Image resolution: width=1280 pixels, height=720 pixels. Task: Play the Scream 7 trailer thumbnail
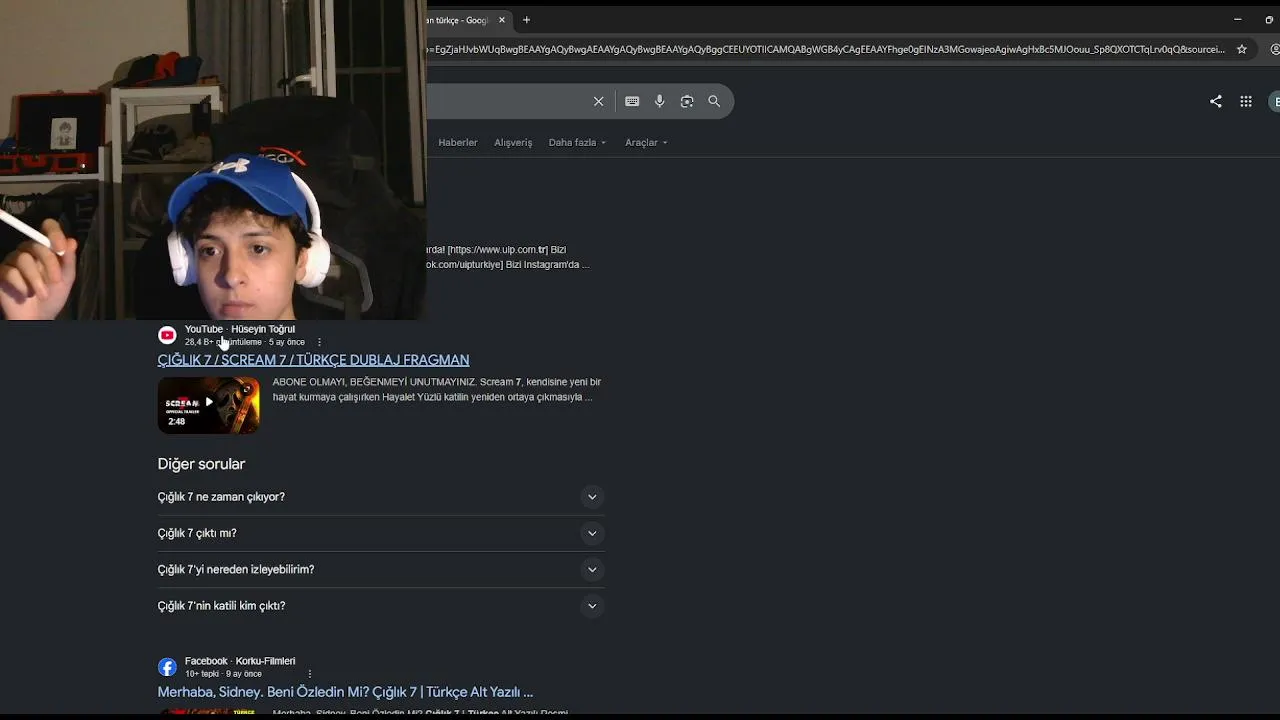pyautogui.click(x=208, y=405)
